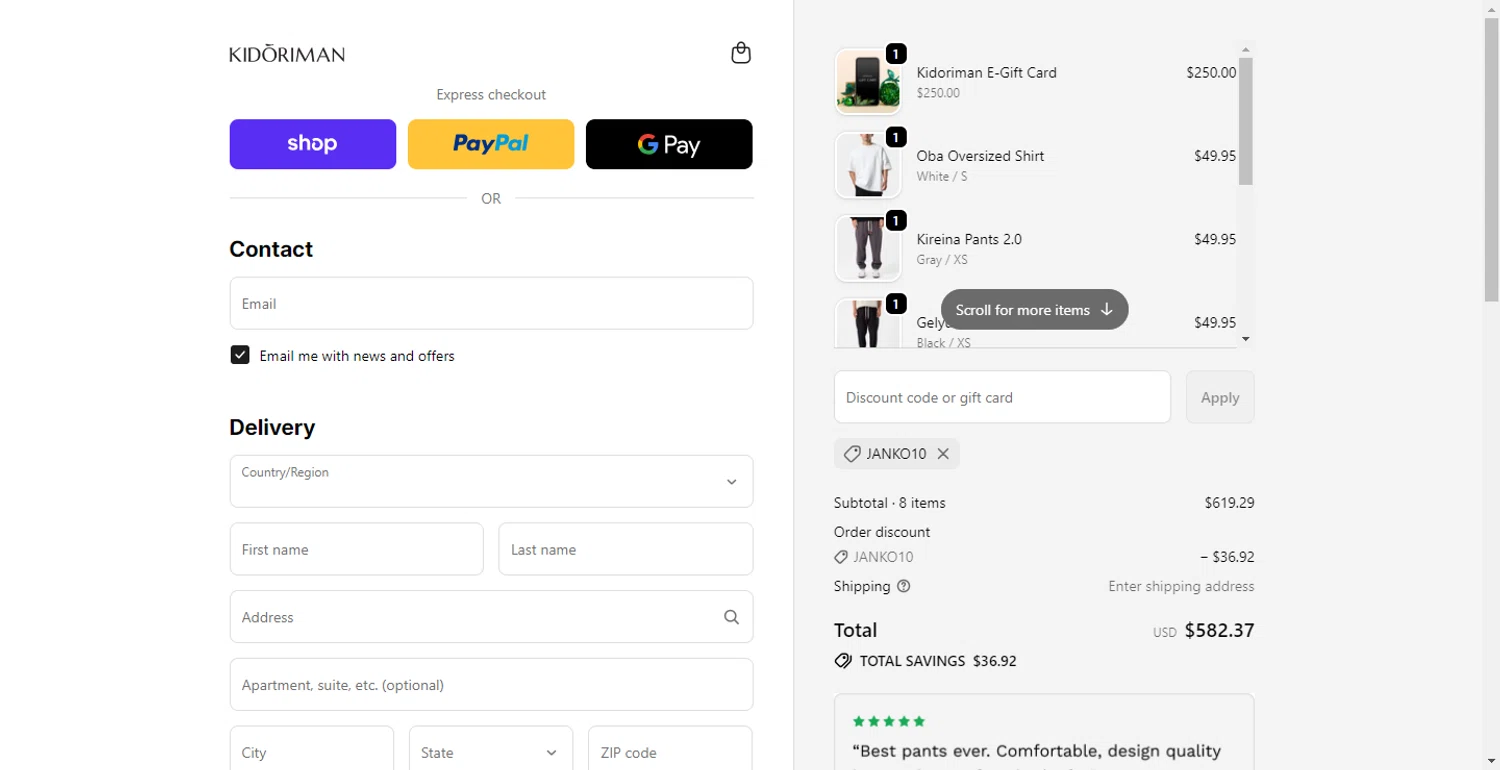The image size is (1500, 770).
Task: Click the Apply discount button
Action: (1220, 397)
